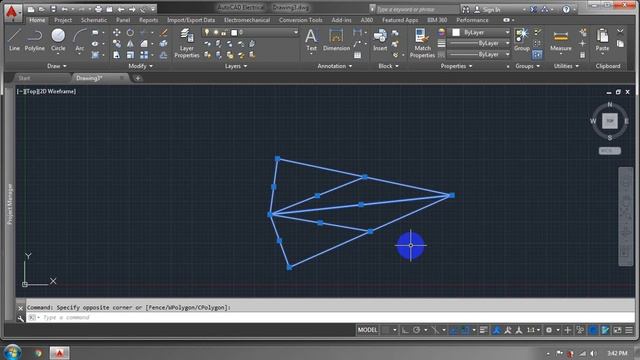The image size is (640, 360).
Task: Expand the Utilities panel
Action: tap(566, 66)
